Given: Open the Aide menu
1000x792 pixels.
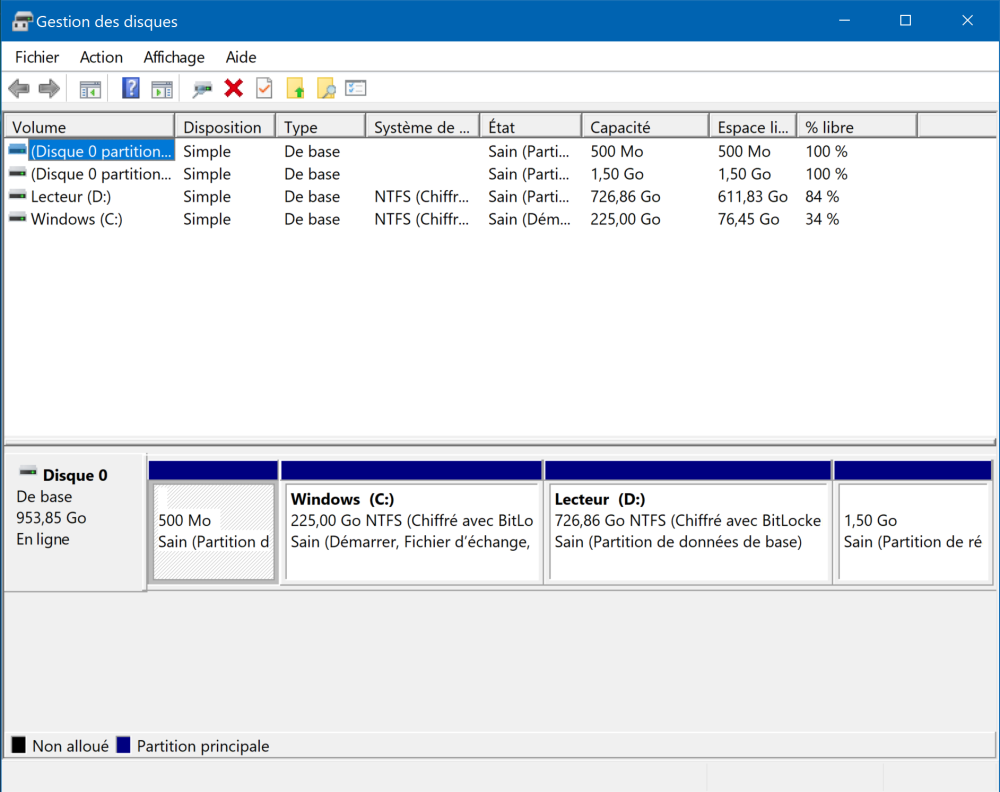Looking at the screenshot, I should tap(241, 57).
